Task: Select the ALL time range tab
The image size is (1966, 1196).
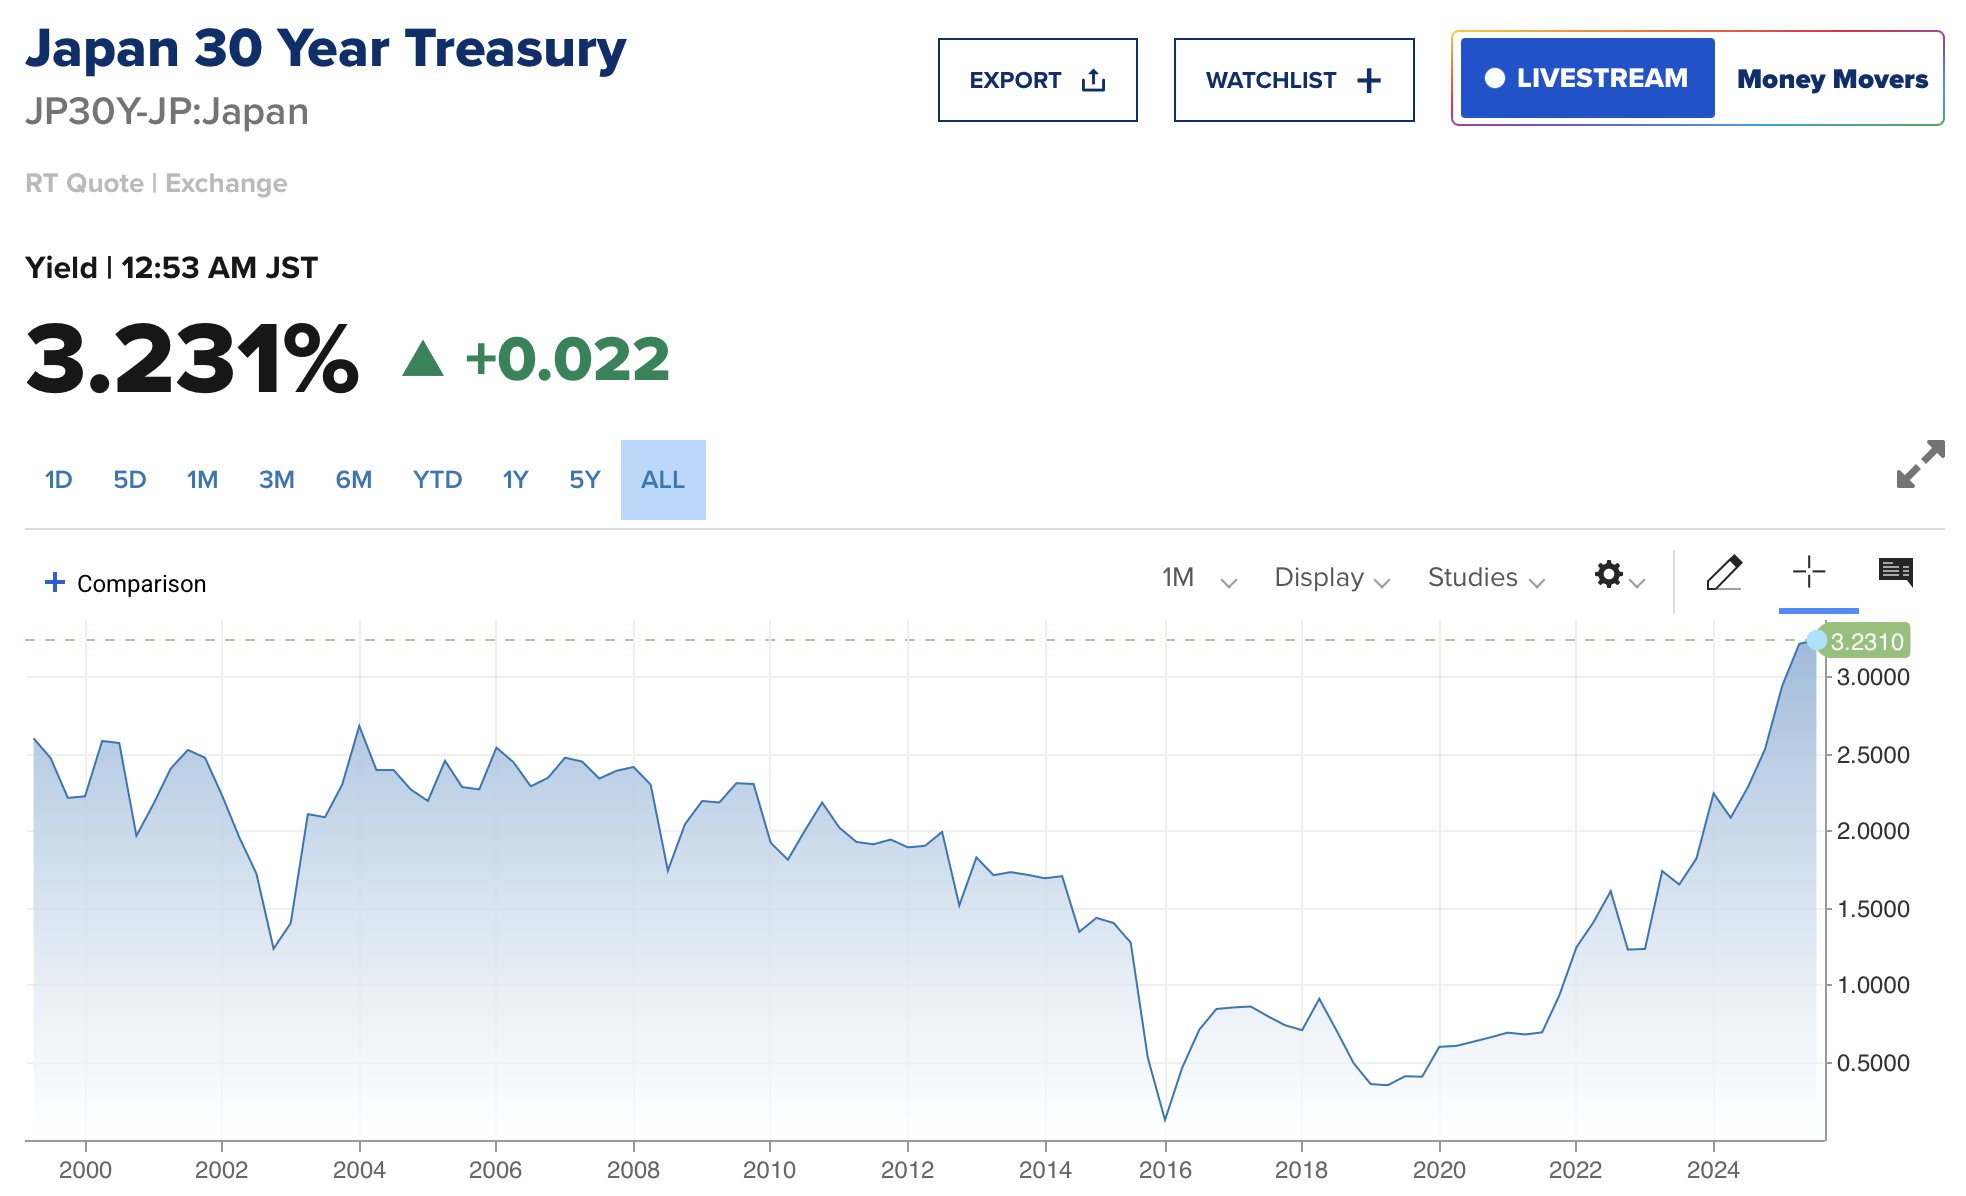Action: tap(663, 480)
